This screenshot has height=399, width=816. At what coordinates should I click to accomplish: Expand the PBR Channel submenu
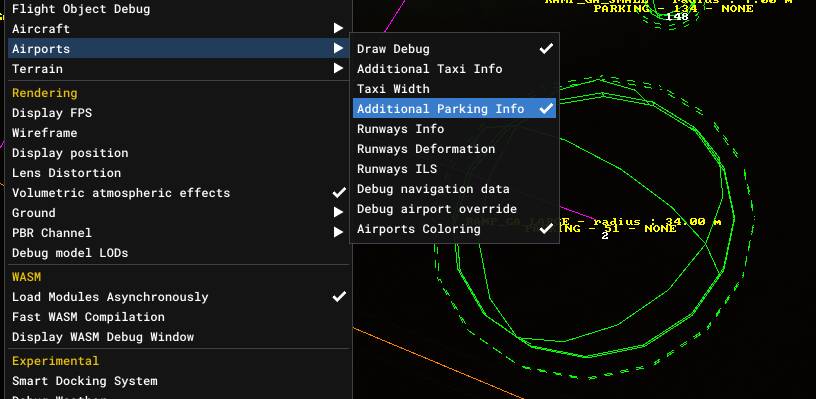pyautogui.click(x=178, y=233)
